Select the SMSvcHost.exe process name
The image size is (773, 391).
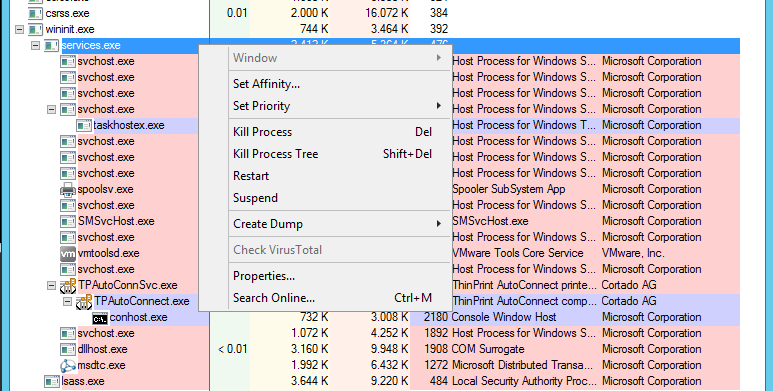tap(116, 221)
